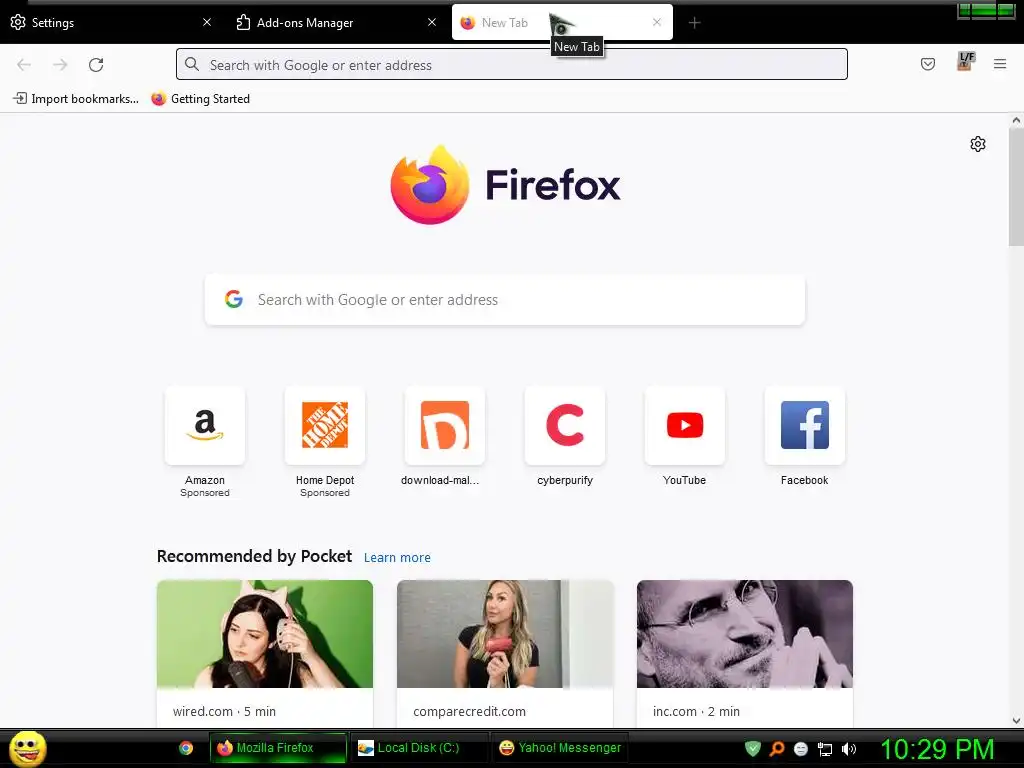
Task: Launch Chrome from the taskbar quick launch
Action: (x=186, y=748)
